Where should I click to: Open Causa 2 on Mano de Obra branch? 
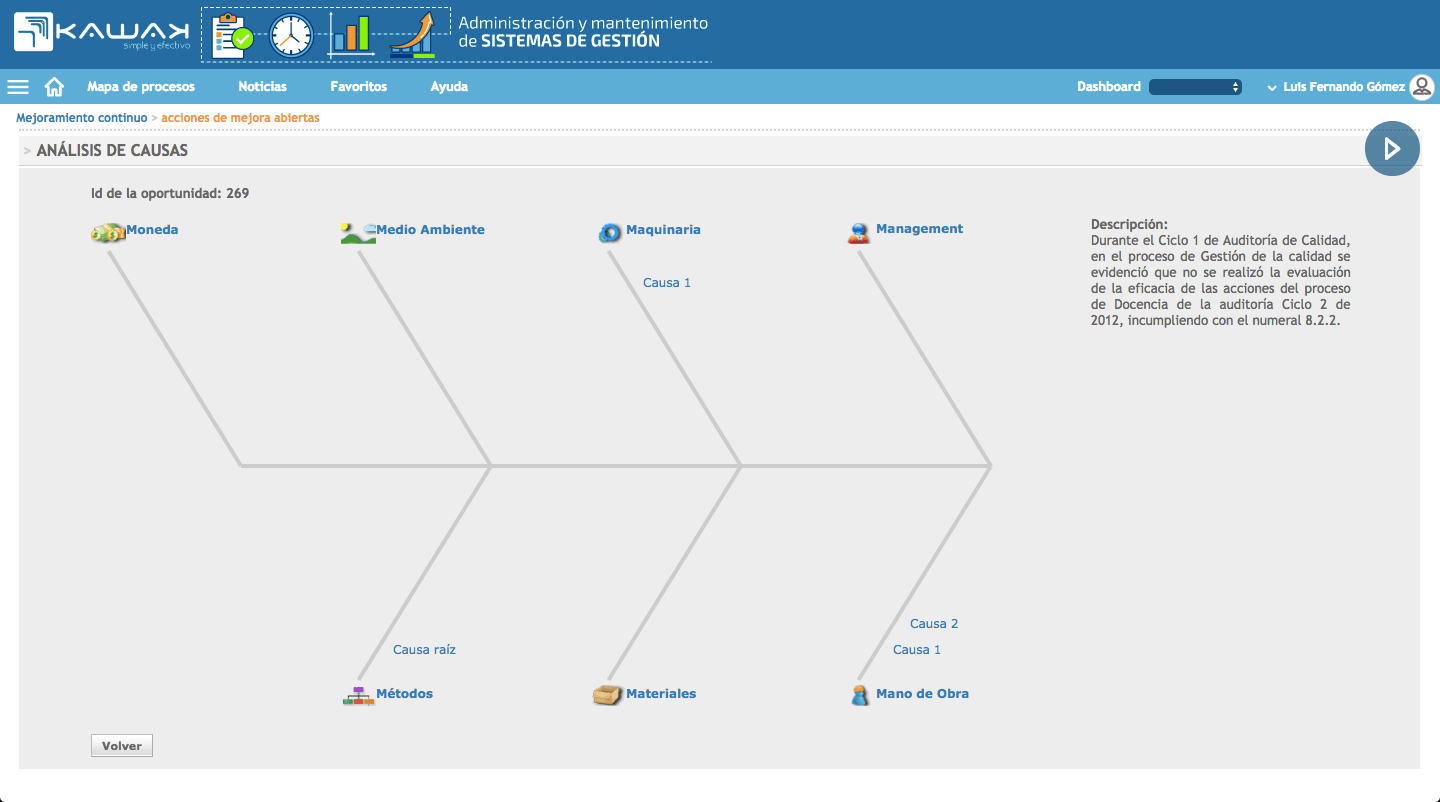point(934,624)
